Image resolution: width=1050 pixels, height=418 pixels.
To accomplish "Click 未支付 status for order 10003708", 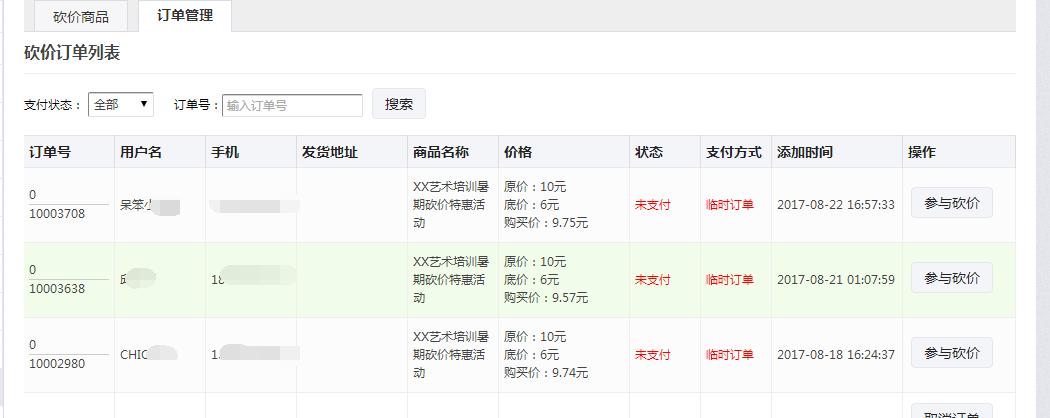I will click(652, 205).
